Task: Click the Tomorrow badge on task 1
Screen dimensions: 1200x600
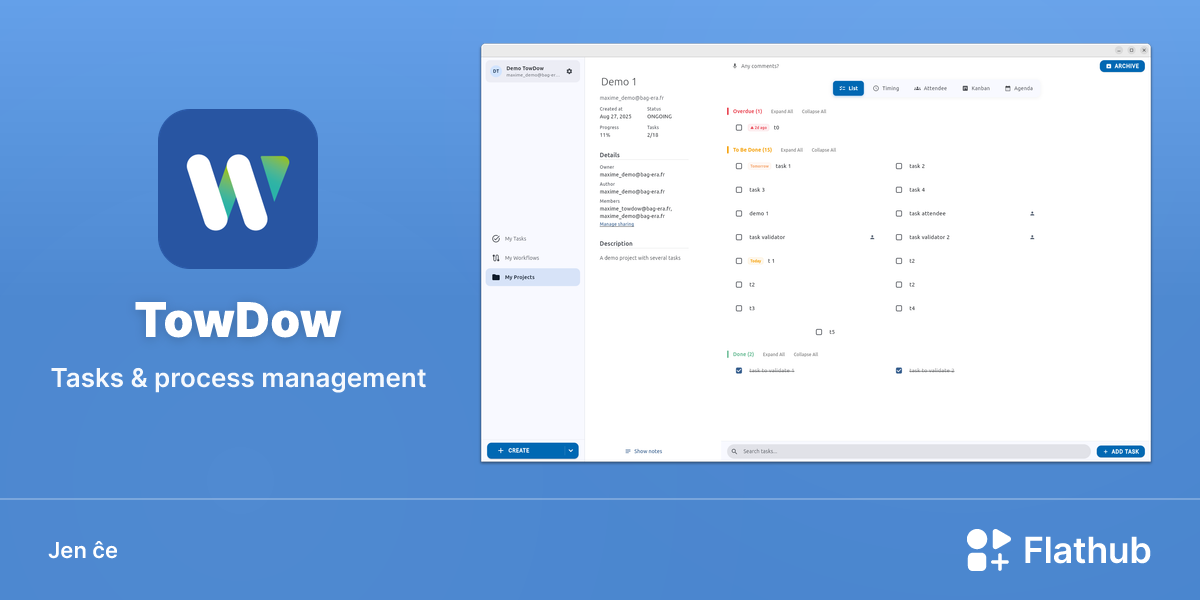Action: tap(760, 166)
